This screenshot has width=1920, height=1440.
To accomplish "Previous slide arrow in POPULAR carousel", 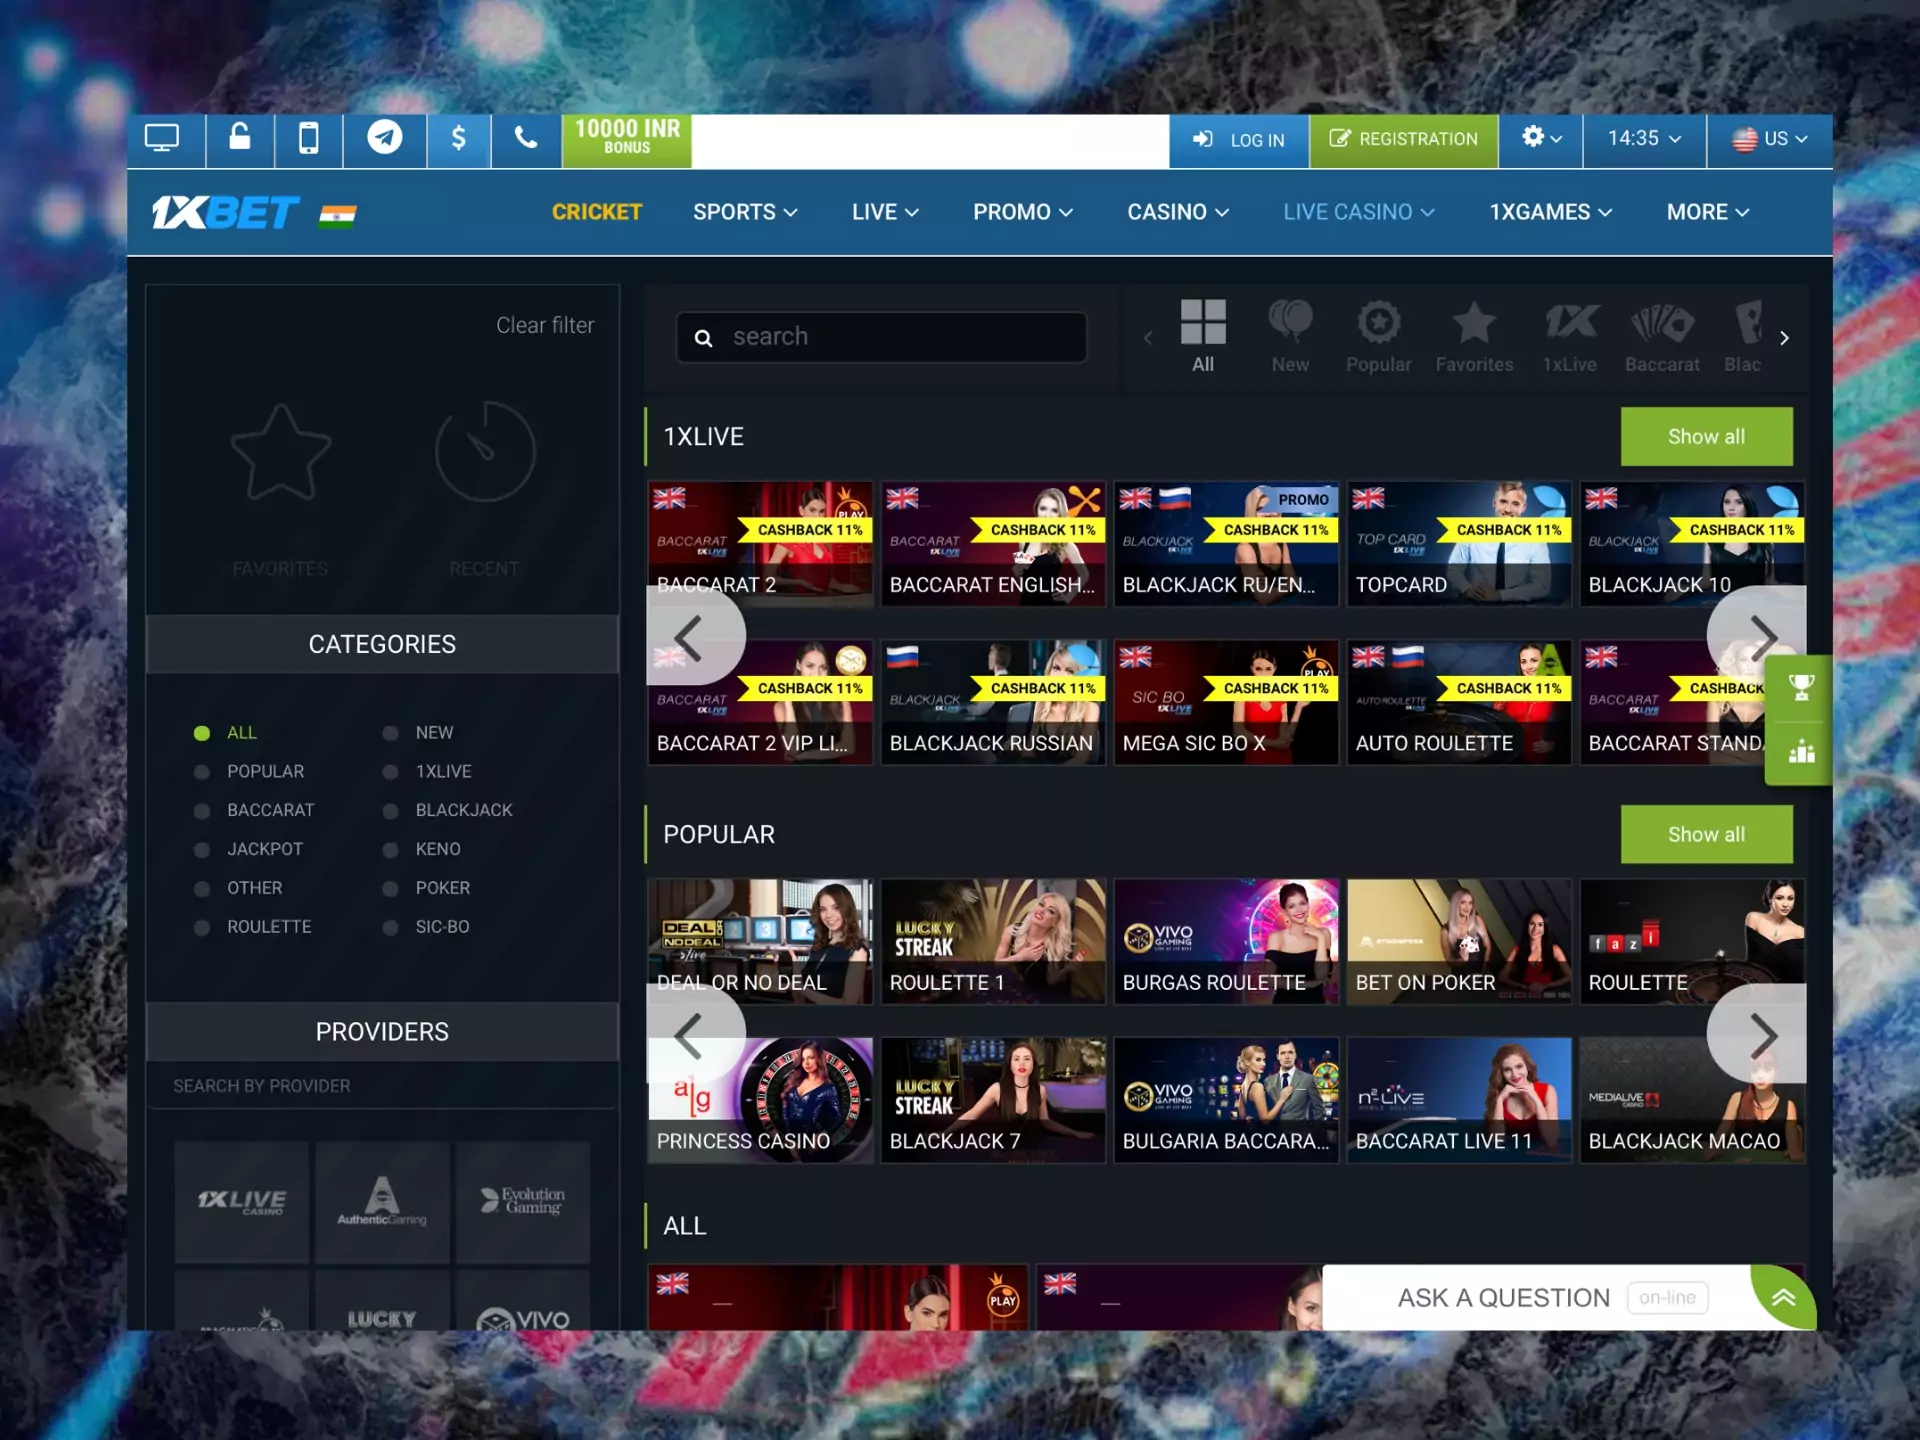I will pos(694,1034).
